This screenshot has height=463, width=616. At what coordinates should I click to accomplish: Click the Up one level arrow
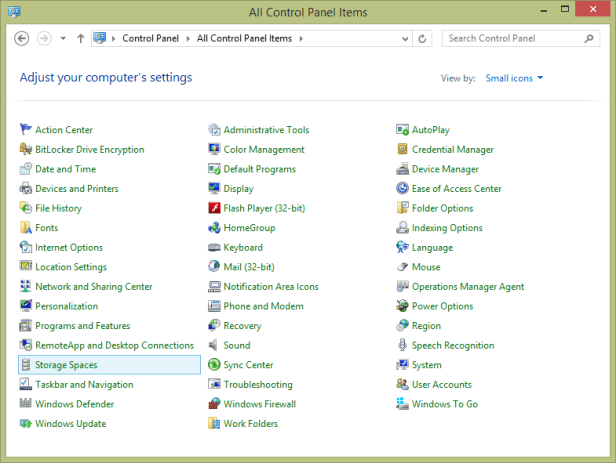click(81, 38)
